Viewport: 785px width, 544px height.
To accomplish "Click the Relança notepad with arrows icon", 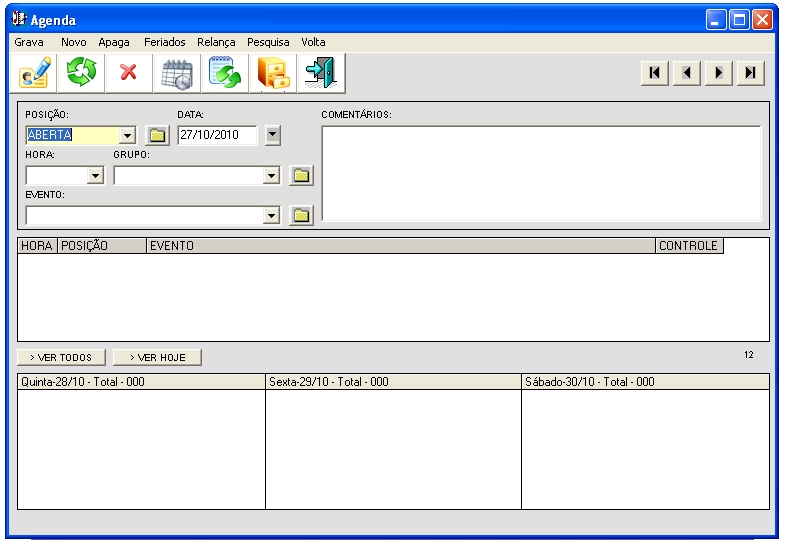I will 225,73.
